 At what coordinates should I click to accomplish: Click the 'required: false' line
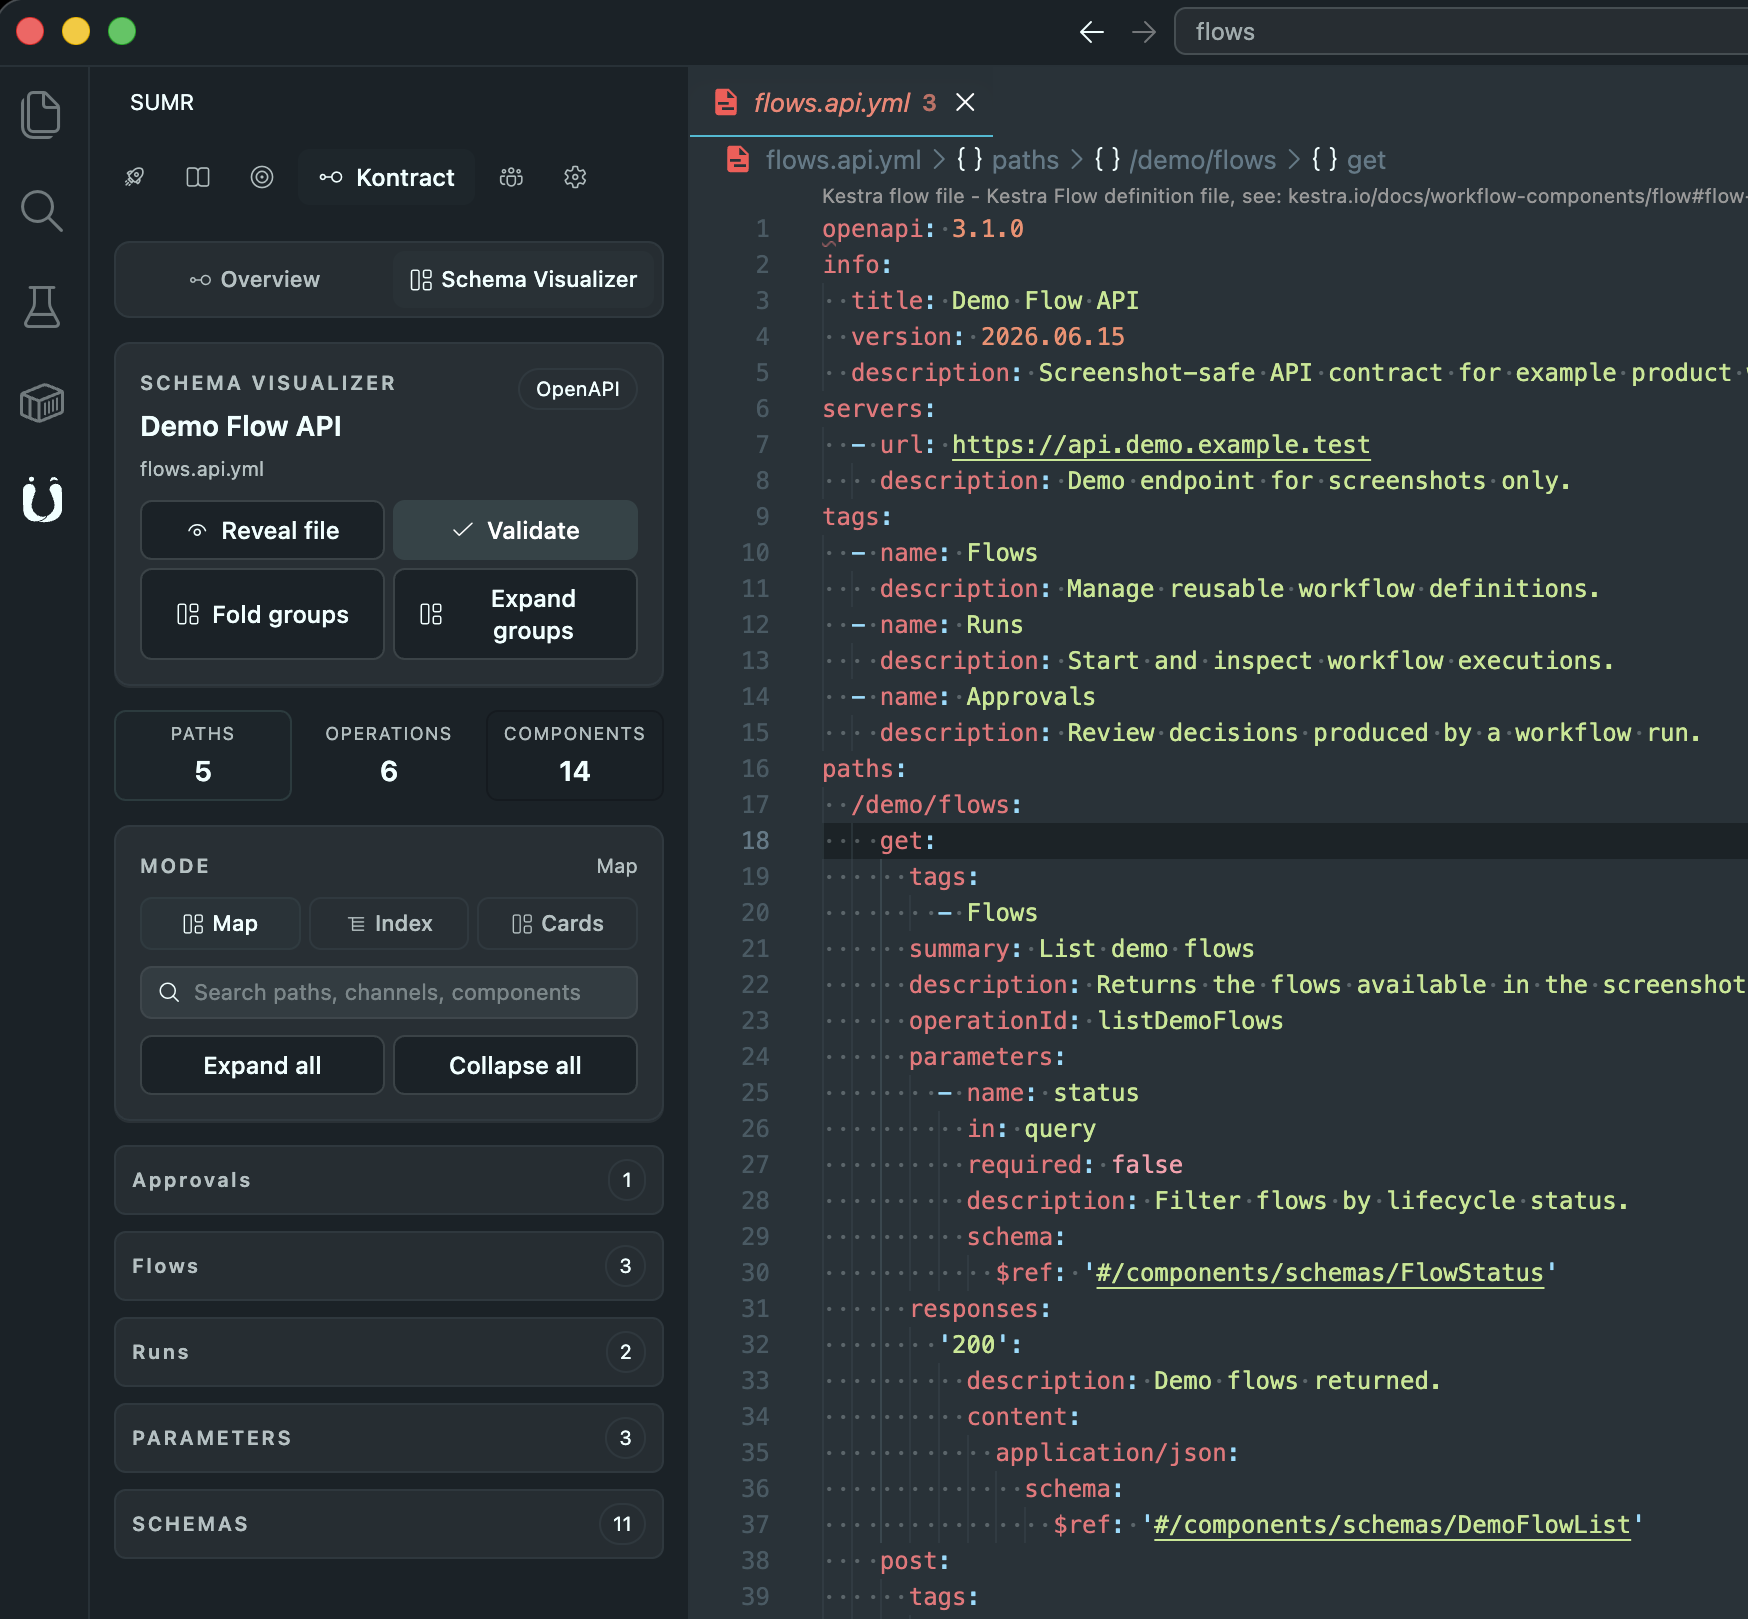click(1074, 1164)
